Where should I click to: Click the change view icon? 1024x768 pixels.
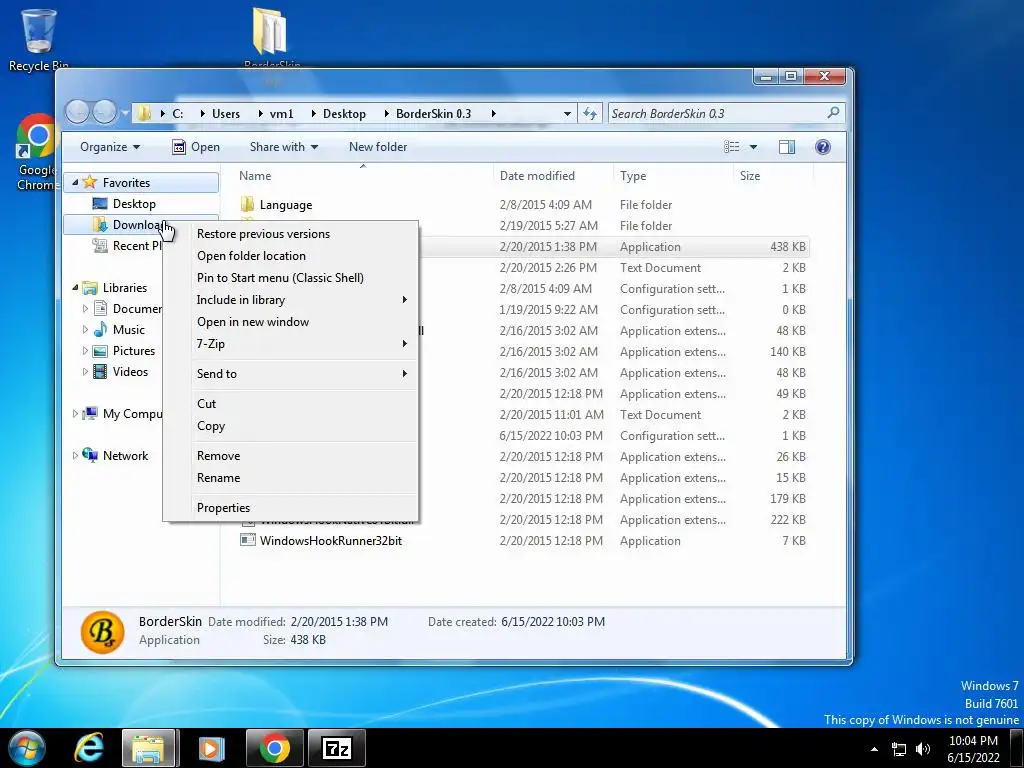tap(731, 147)
